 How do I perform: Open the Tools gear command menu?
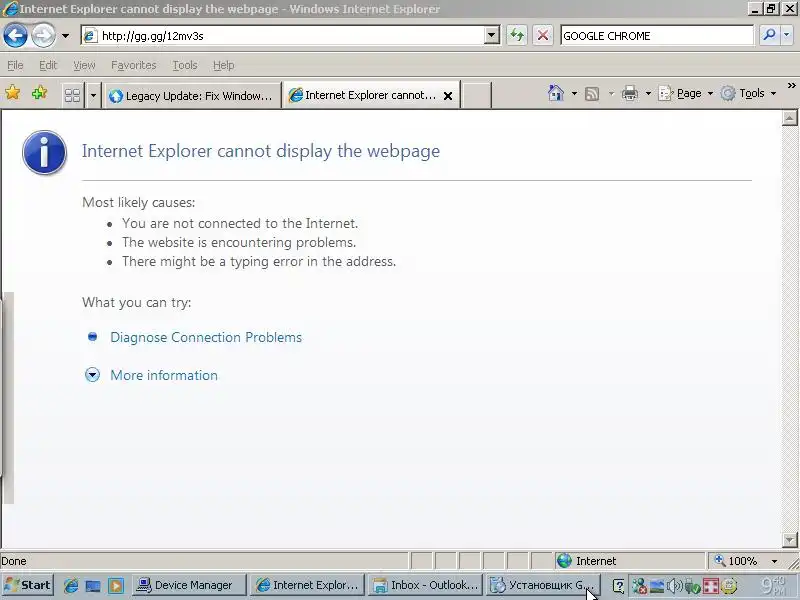[748, 93]
